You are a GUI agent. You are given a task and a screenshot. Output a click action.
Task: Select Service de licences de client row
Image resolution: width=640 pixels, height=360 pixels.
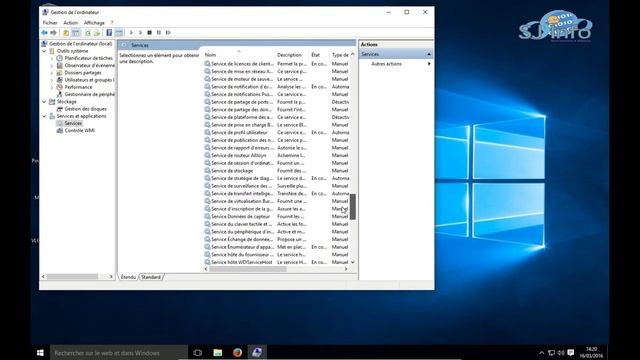276,64
